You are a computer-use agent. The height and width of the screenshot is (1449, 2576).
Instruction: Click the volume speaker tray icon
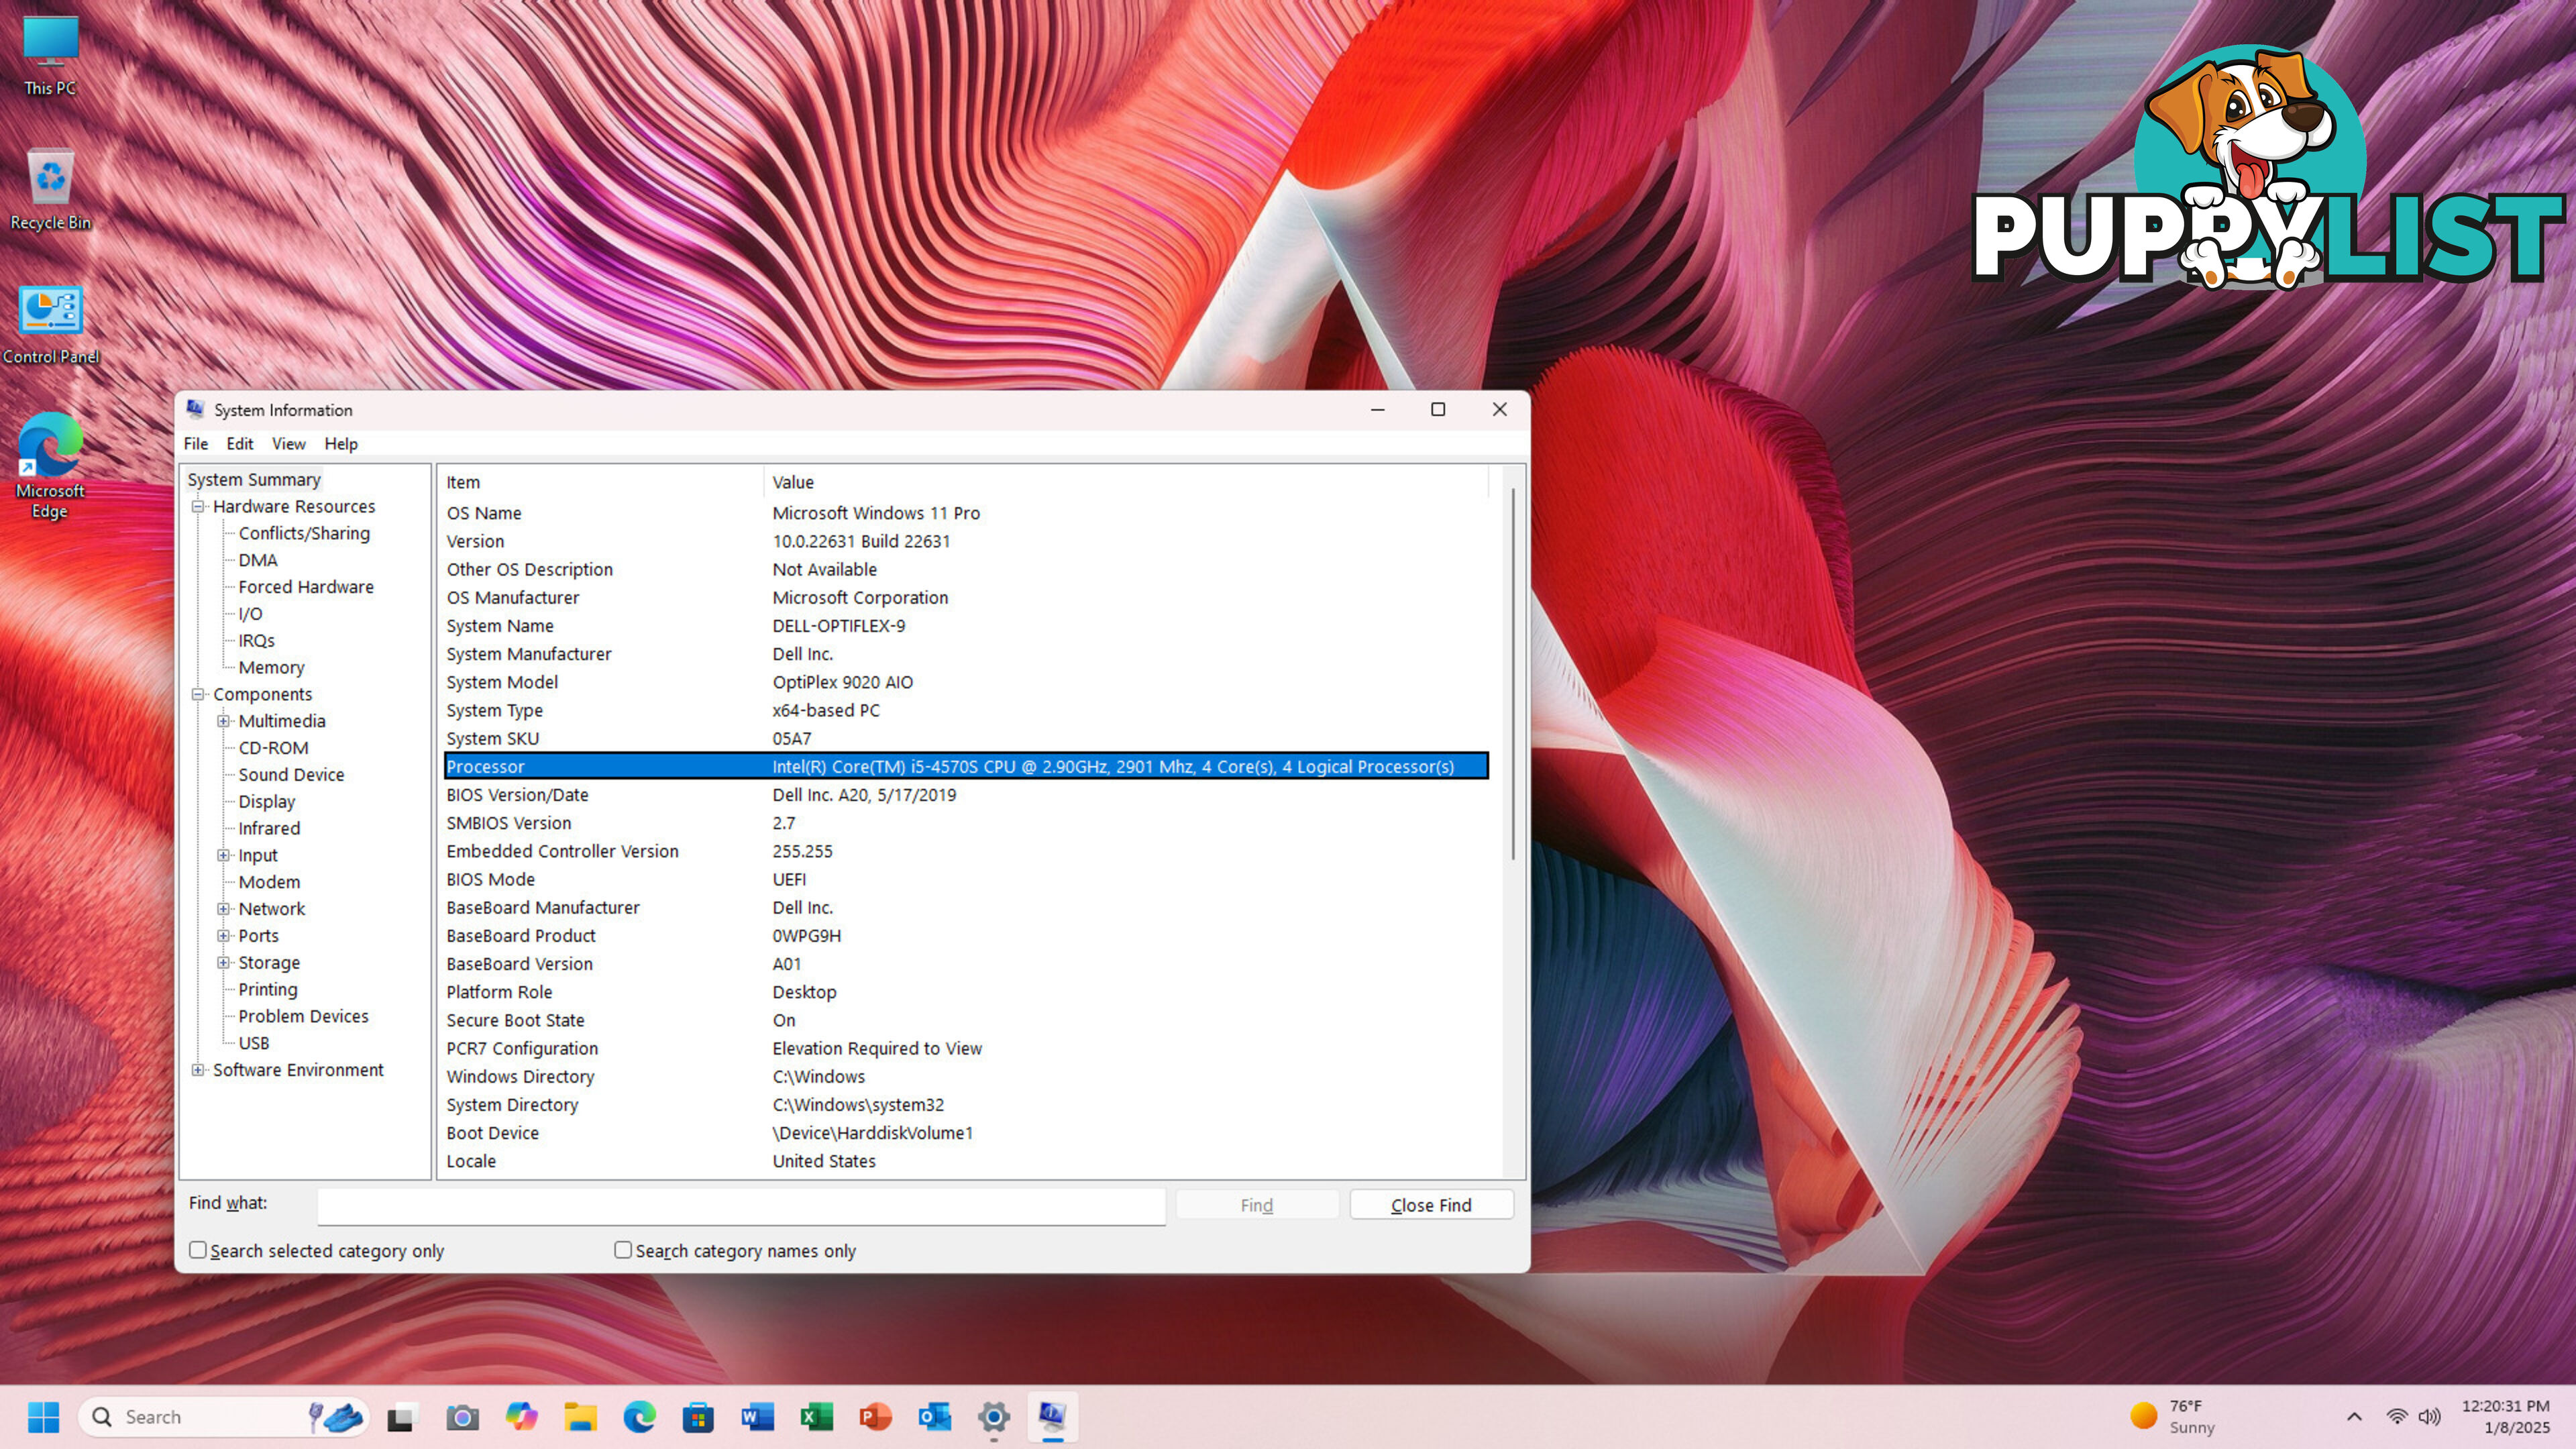(2429, 1416)
